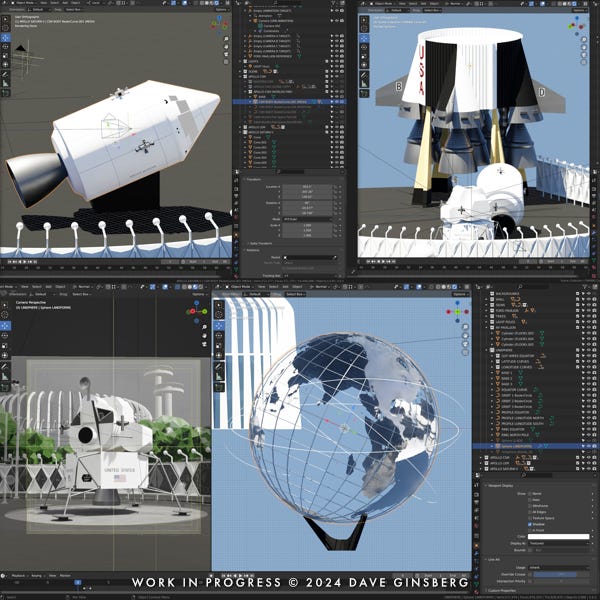This screenshot has width=600, height=600.
Task: Select Box tool in the command module viewport
Action: 5,19
